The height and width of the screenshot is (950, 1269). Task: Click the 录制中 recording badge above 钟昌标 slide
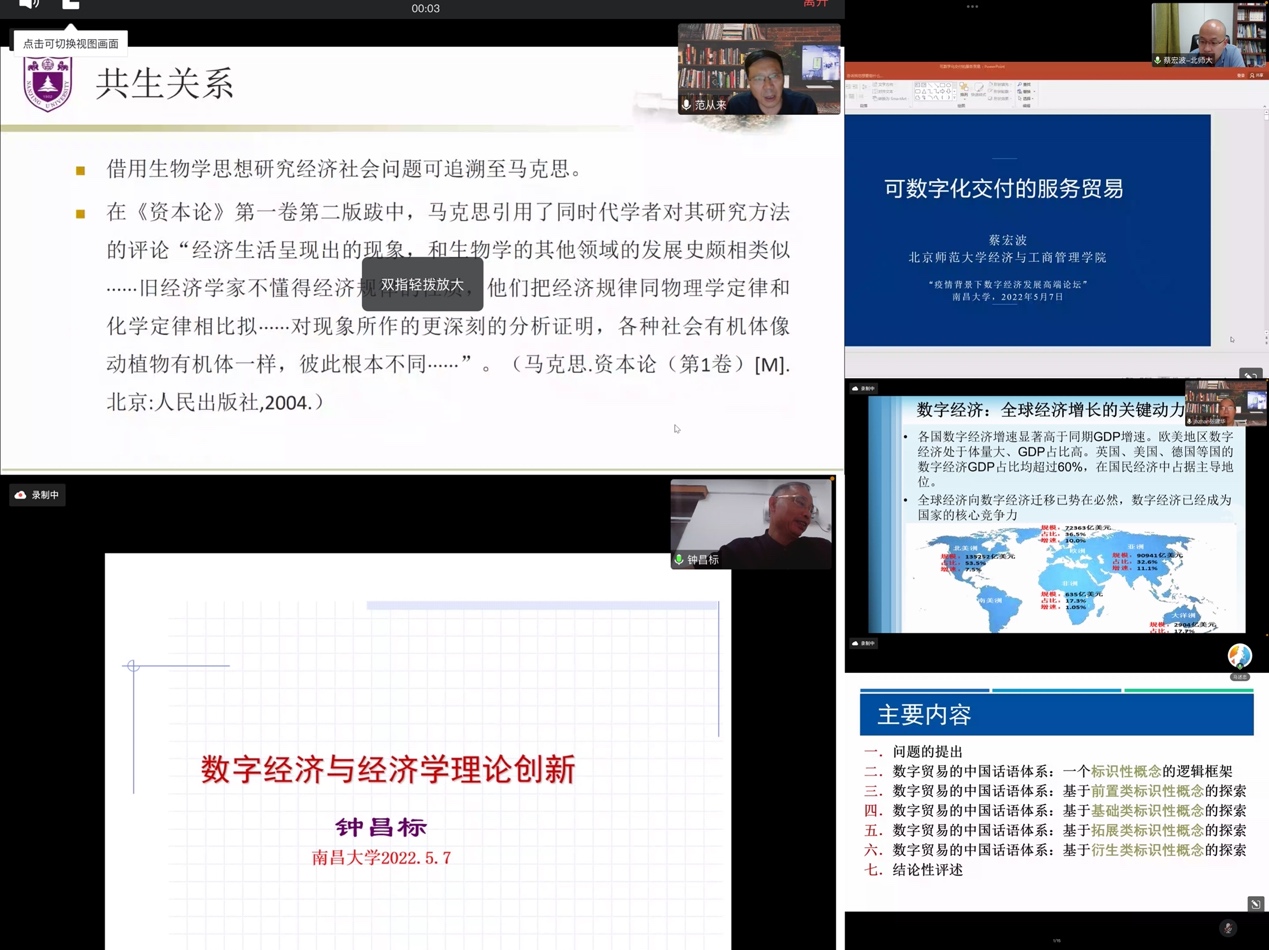tap(38, 495)
